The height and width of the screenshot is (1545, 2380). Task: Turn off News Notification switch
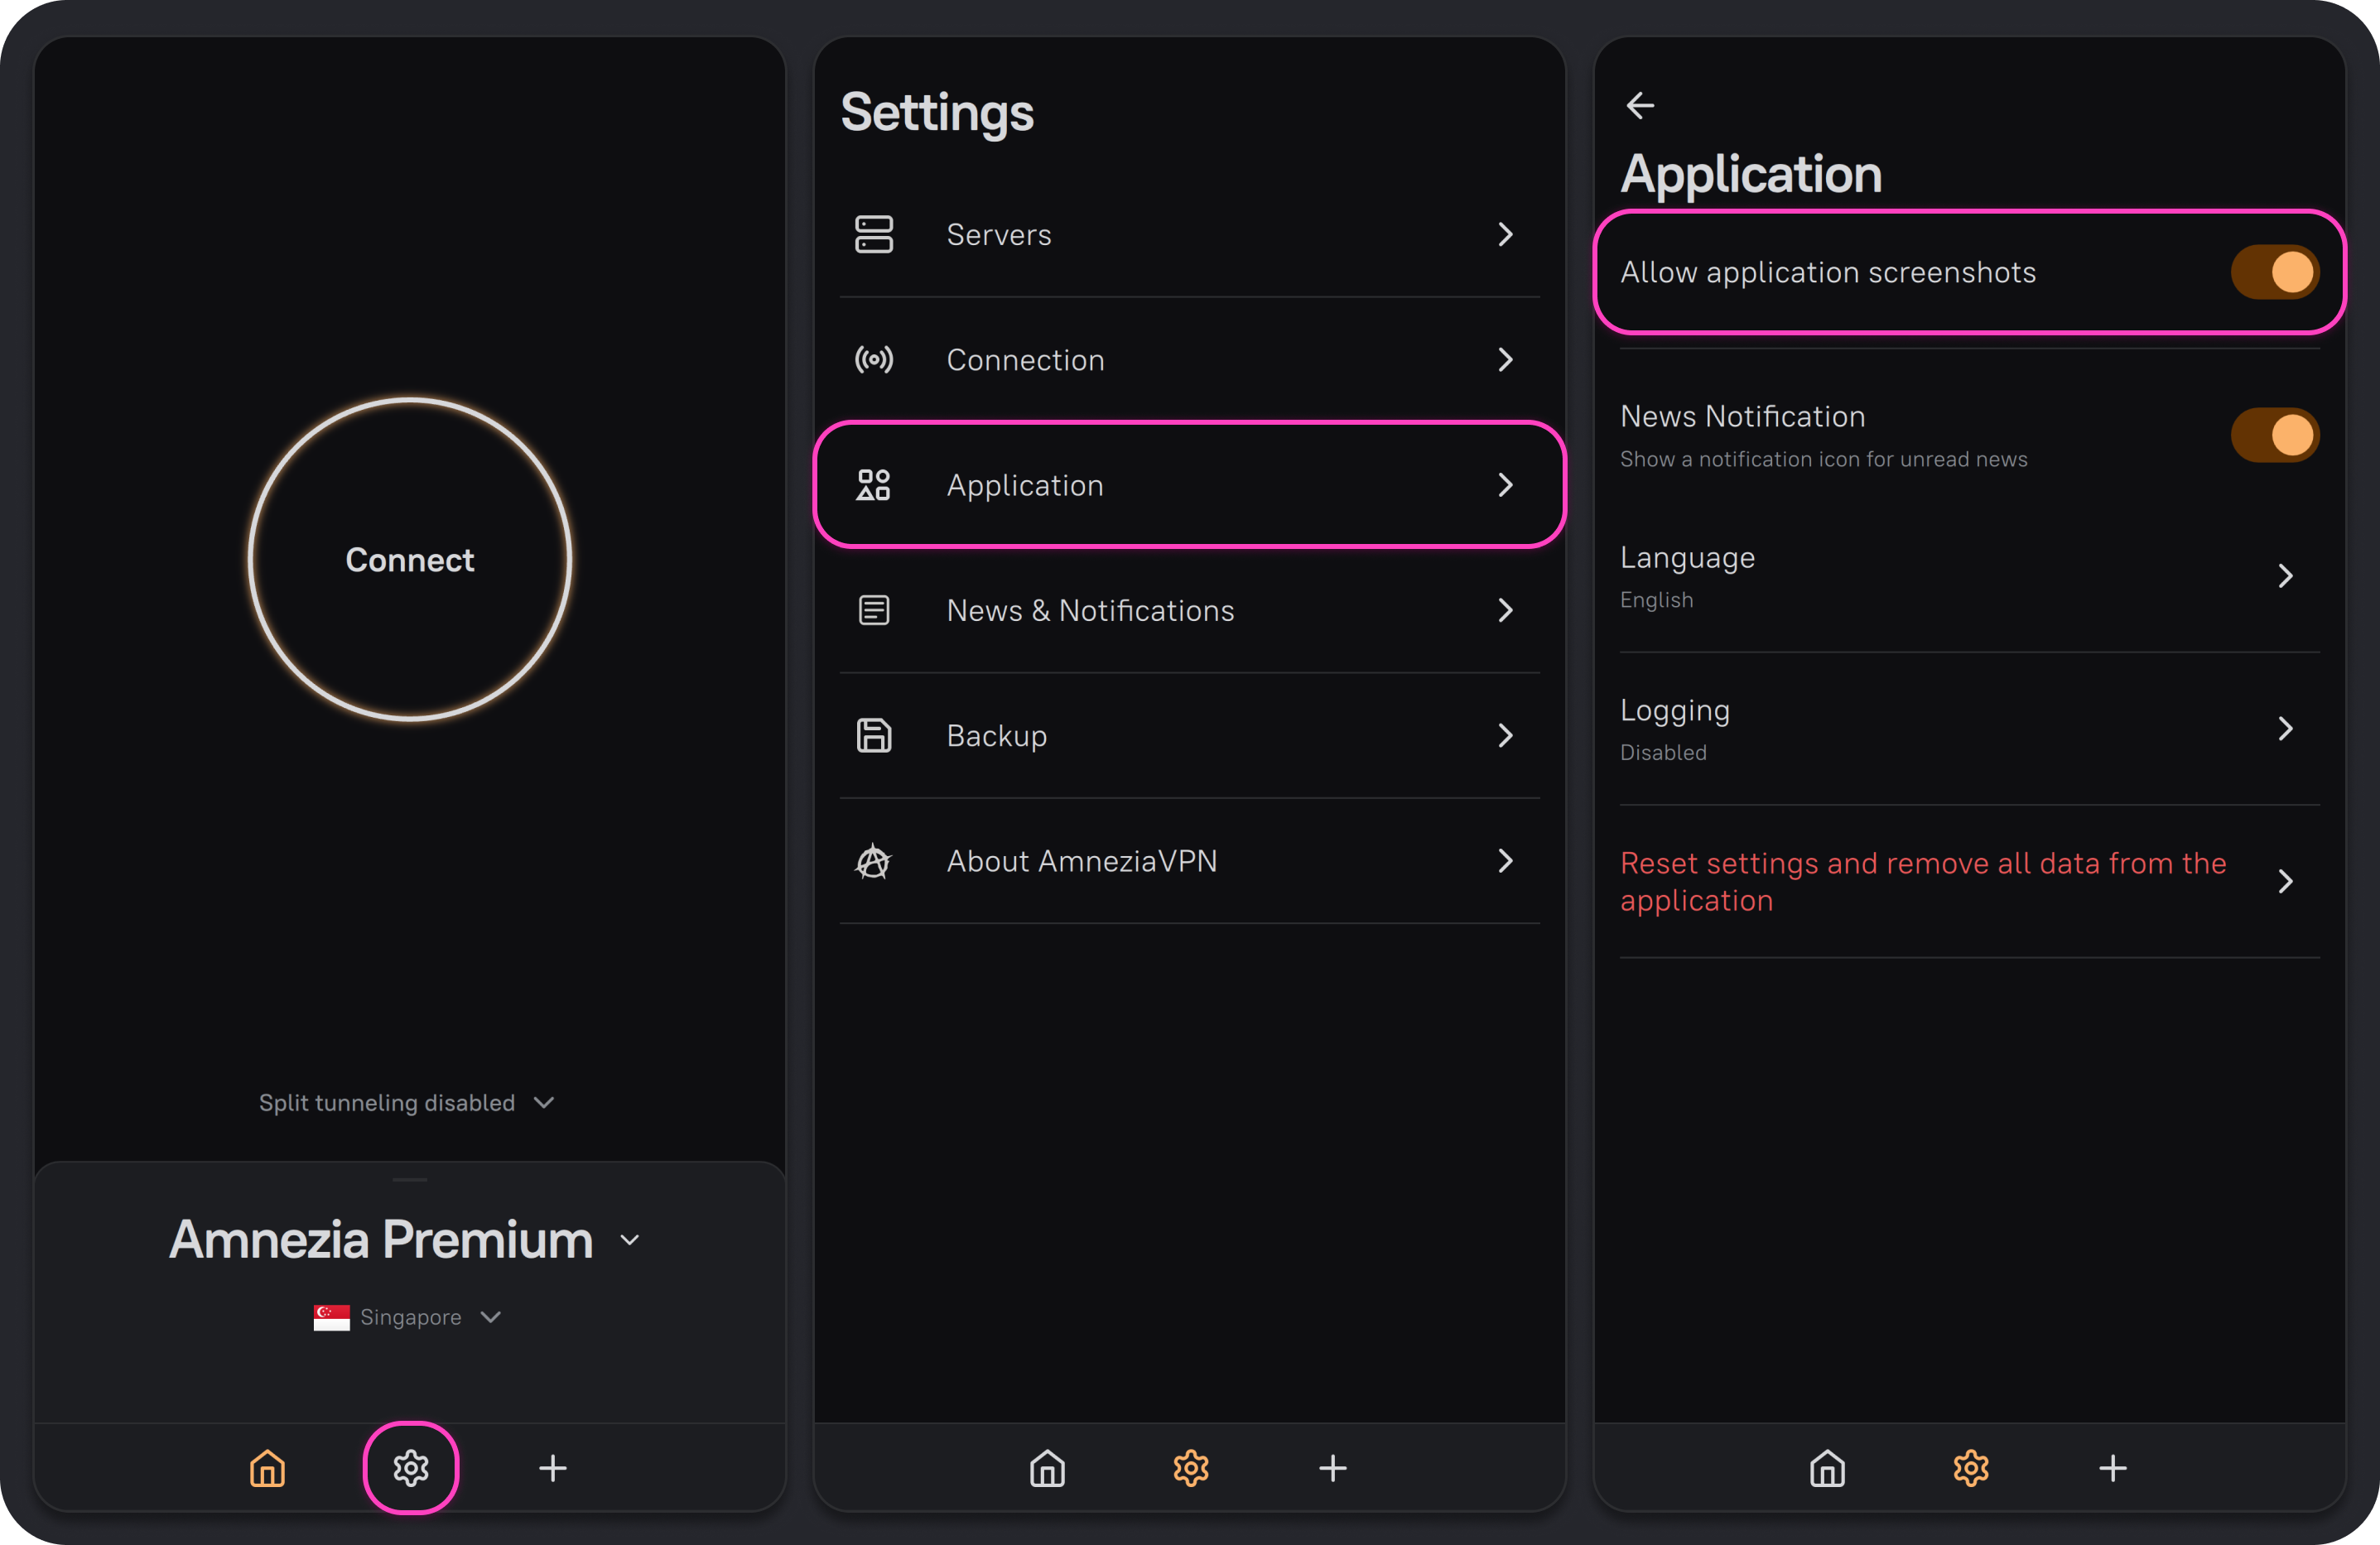pos(2275,435)
